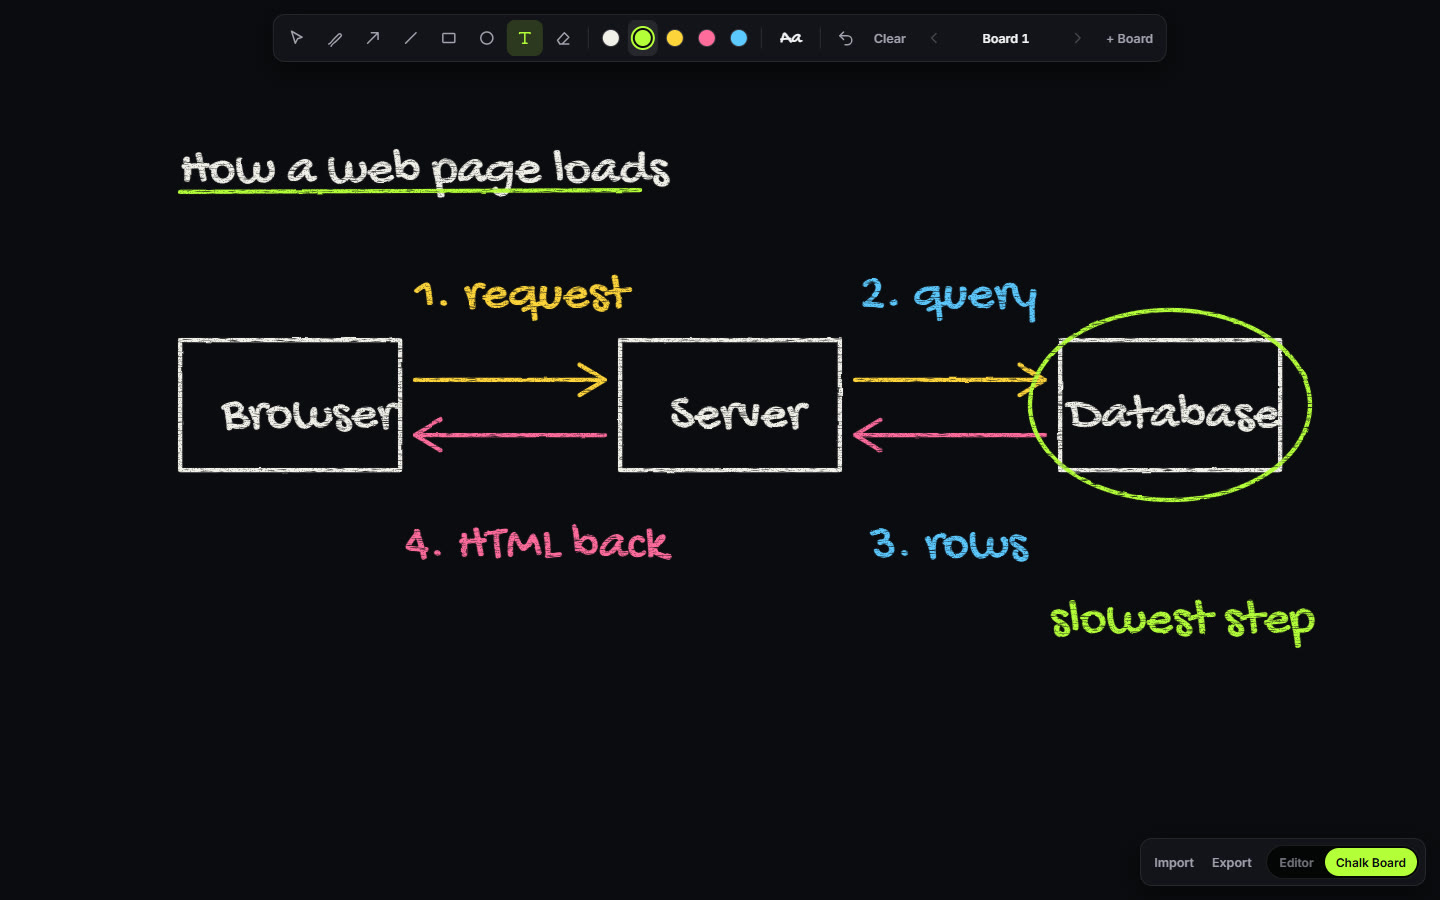Pick the arrow drawing tool
This screenshot has height=900, width=1440.
tap(373, 38)
